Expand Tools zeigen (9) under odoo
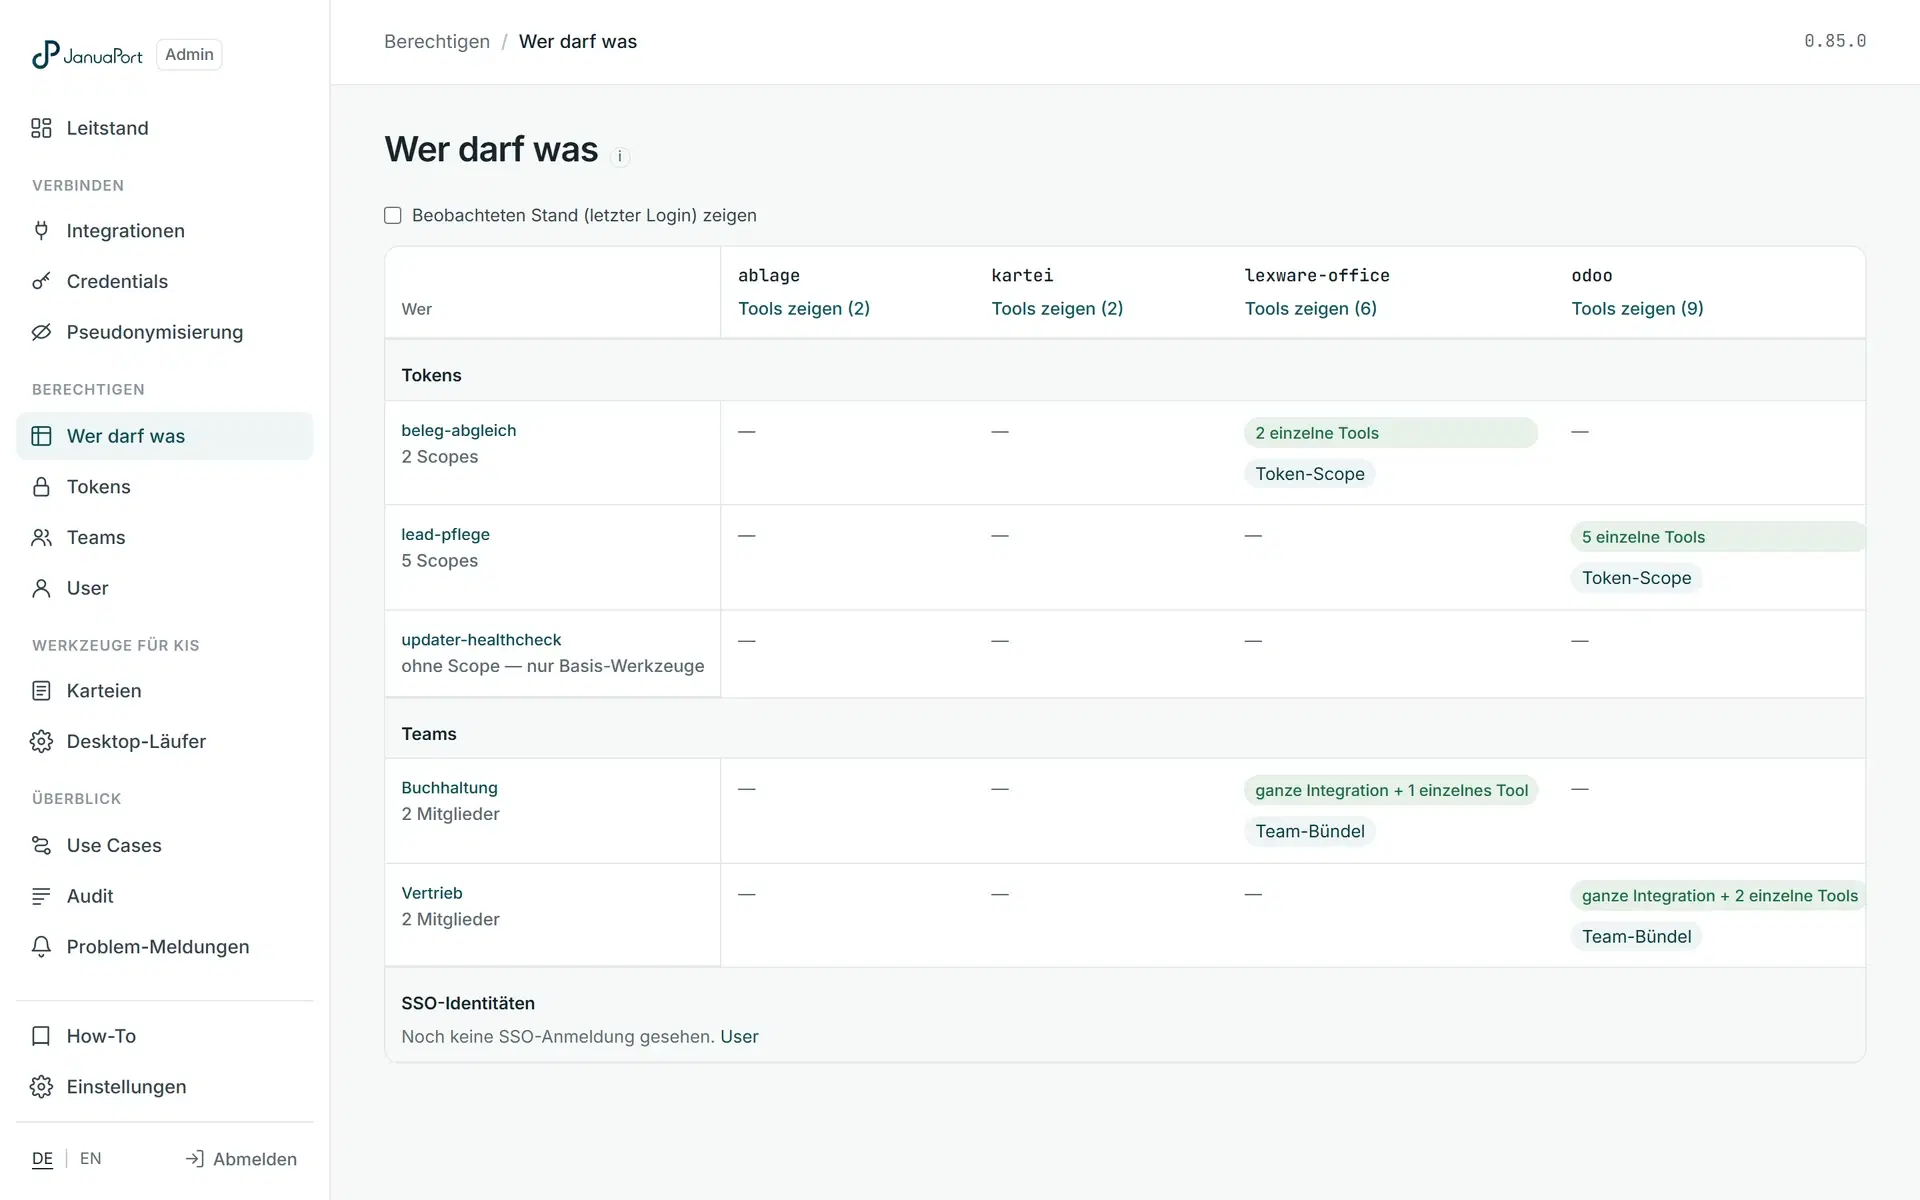 pyautogui.click(x=1637, y=308)
